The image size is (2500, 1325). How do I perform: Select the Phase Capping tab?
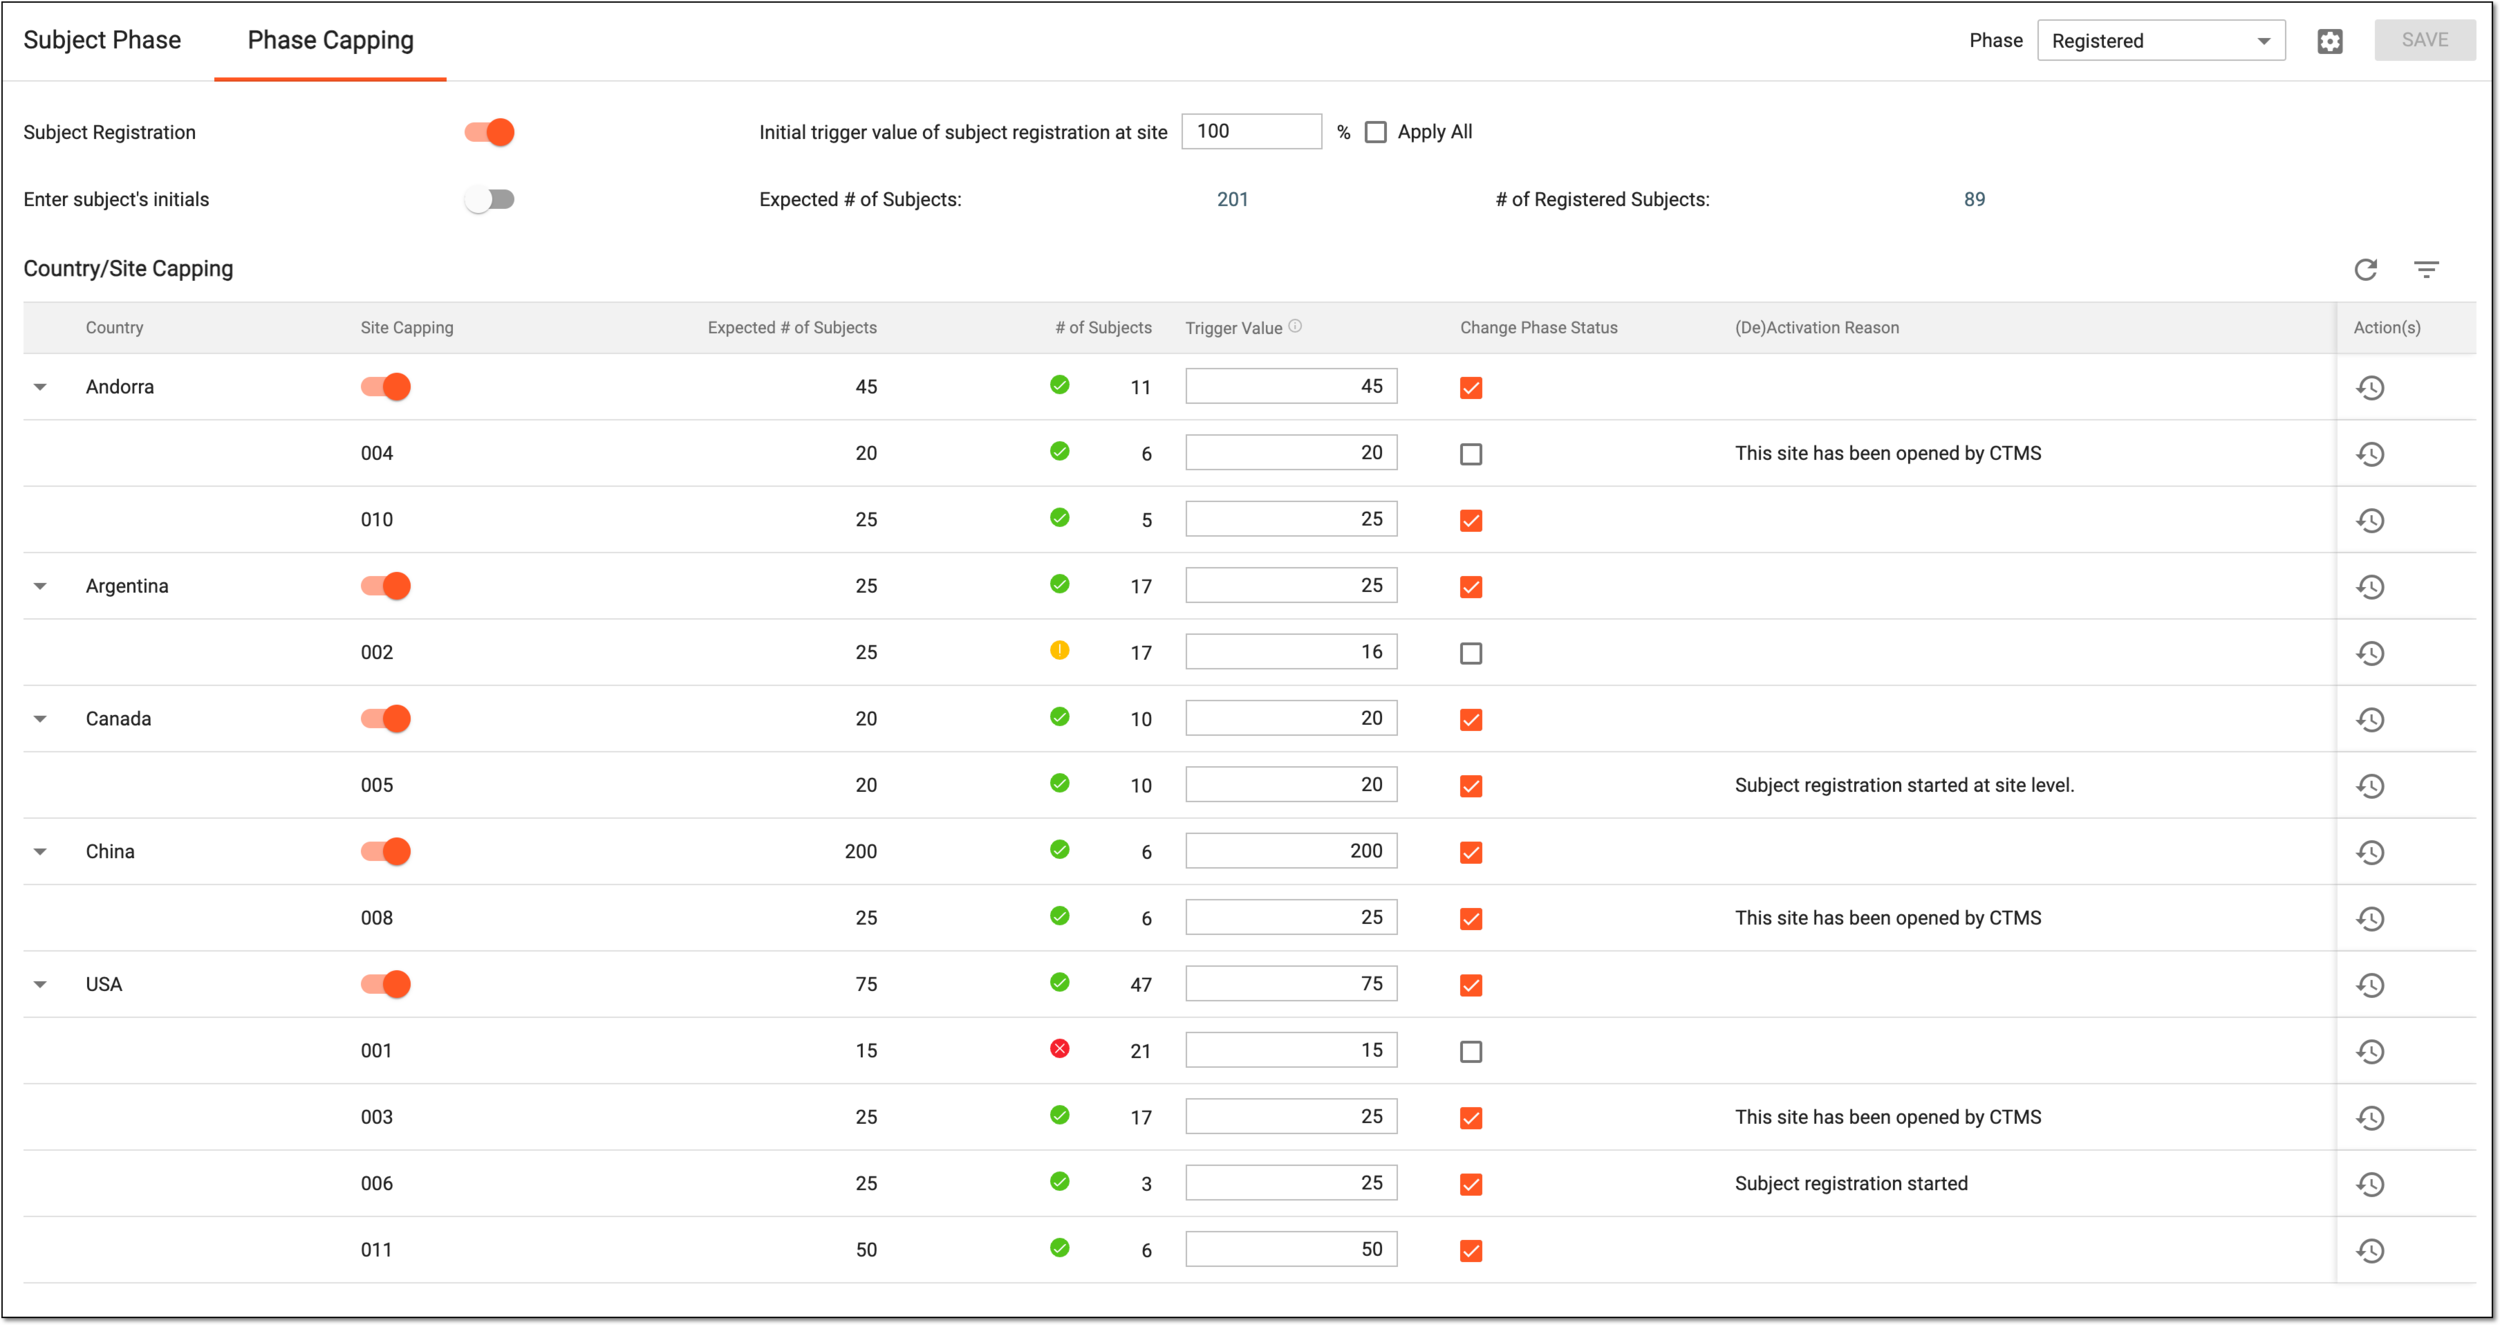[x=330, y=40]
